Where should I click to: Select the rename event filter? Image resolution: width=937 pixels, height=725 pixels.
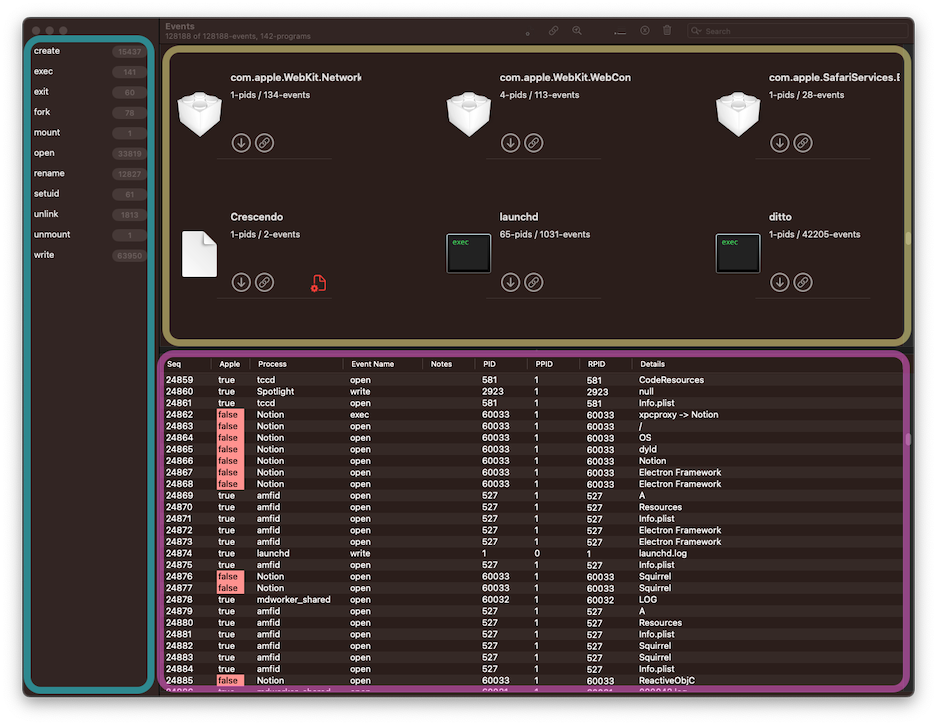click(88, 173)
